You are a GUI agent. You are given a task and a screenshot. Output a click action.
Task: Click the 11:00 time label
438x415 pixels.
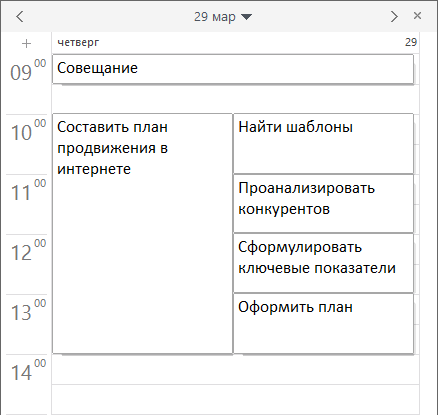28,190
